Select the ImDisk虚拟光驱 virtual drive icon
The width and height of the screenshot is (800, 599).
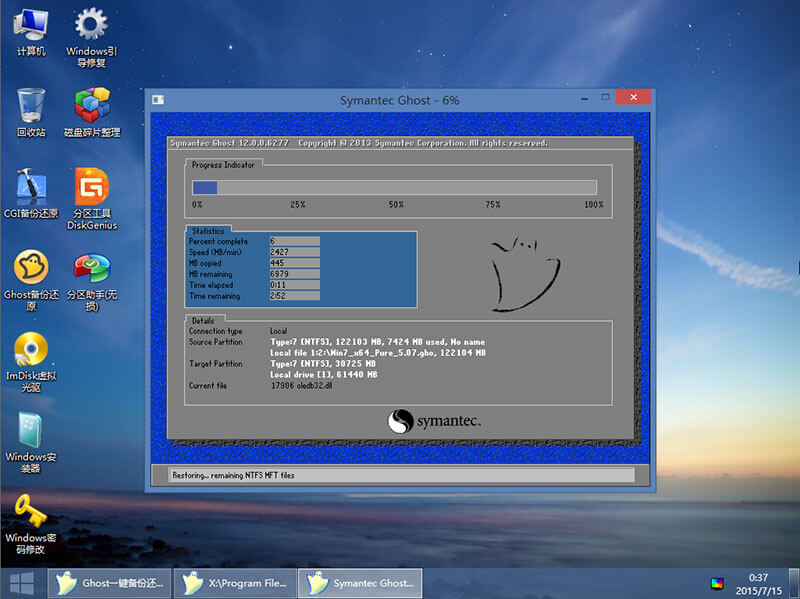coord(31,349)
